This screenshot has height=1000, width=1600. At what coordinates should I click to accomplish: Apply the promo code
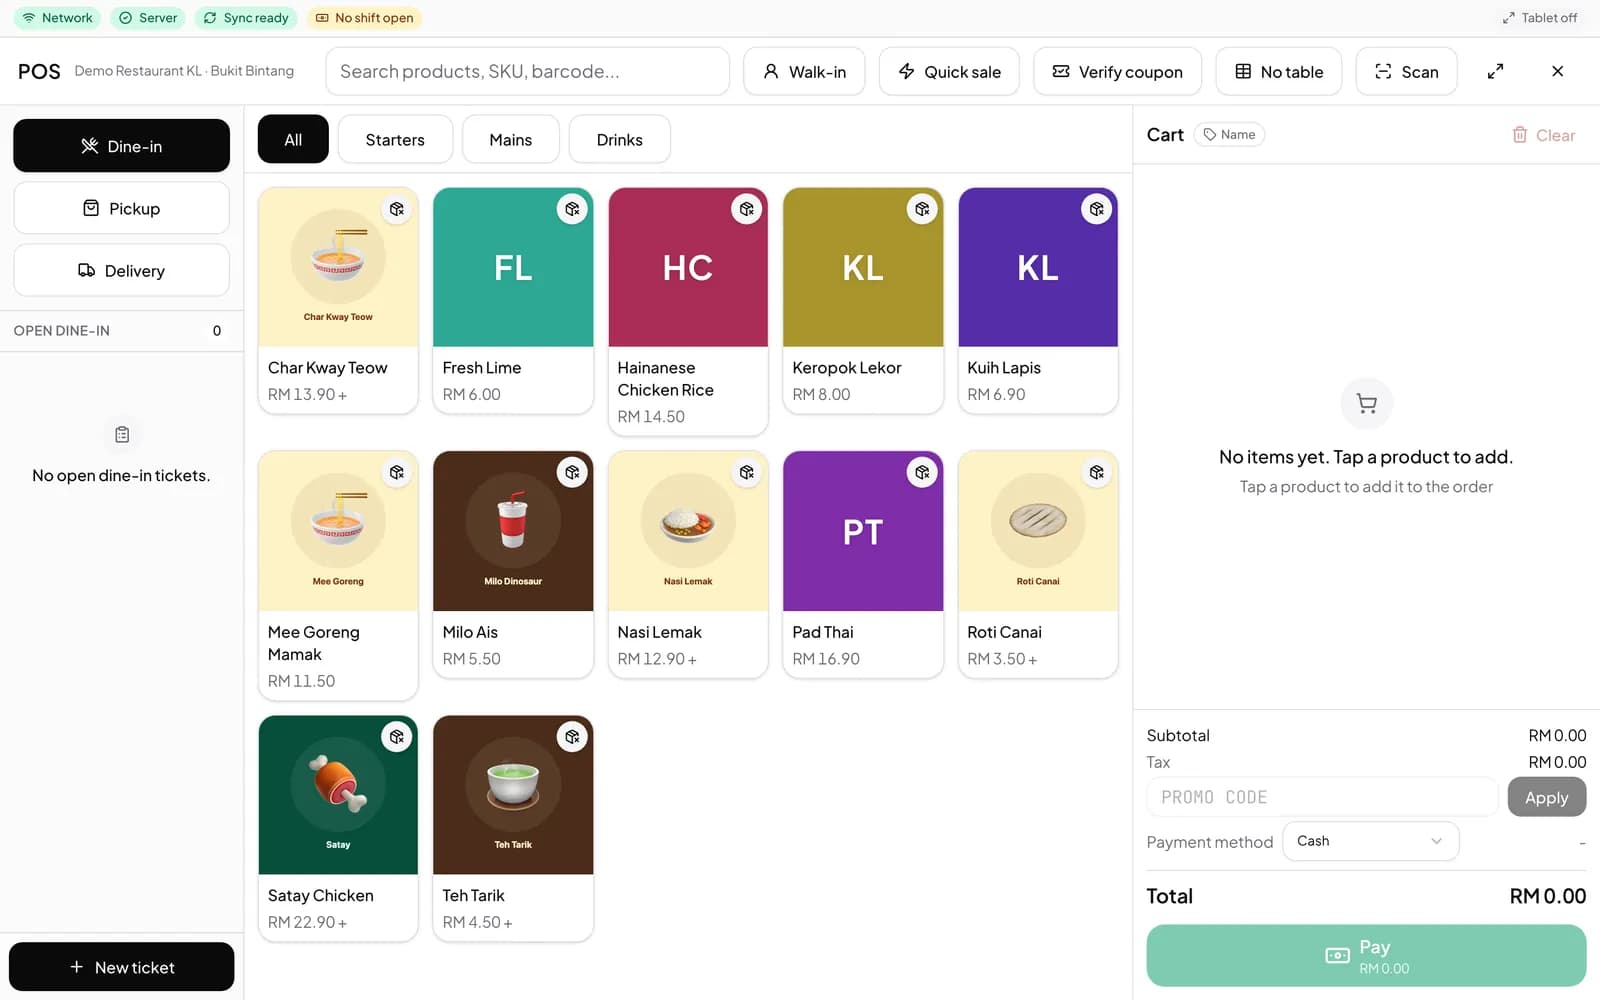tap(1546, 797)
